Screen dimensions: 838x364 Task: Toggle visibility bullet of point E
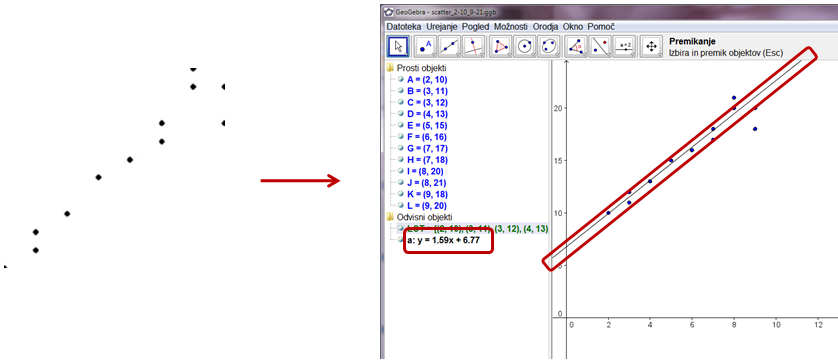(x=400, y=125)
